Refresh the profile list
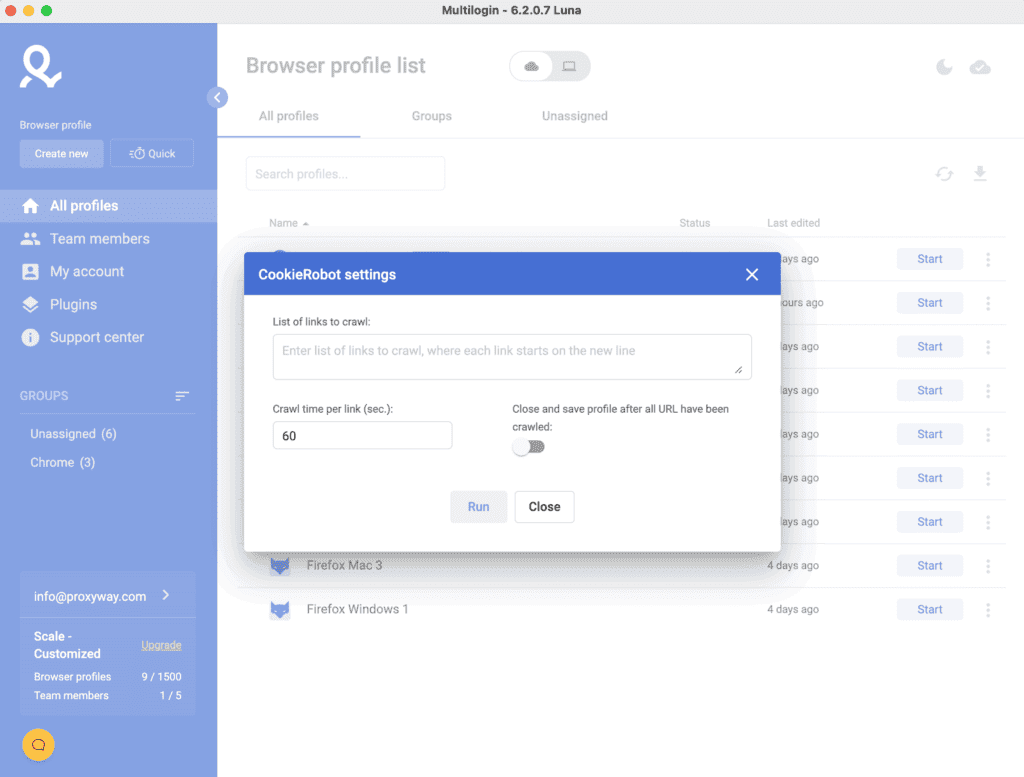Image resolution: width=1024 pixels, height=777 pixels. point(944,173)
